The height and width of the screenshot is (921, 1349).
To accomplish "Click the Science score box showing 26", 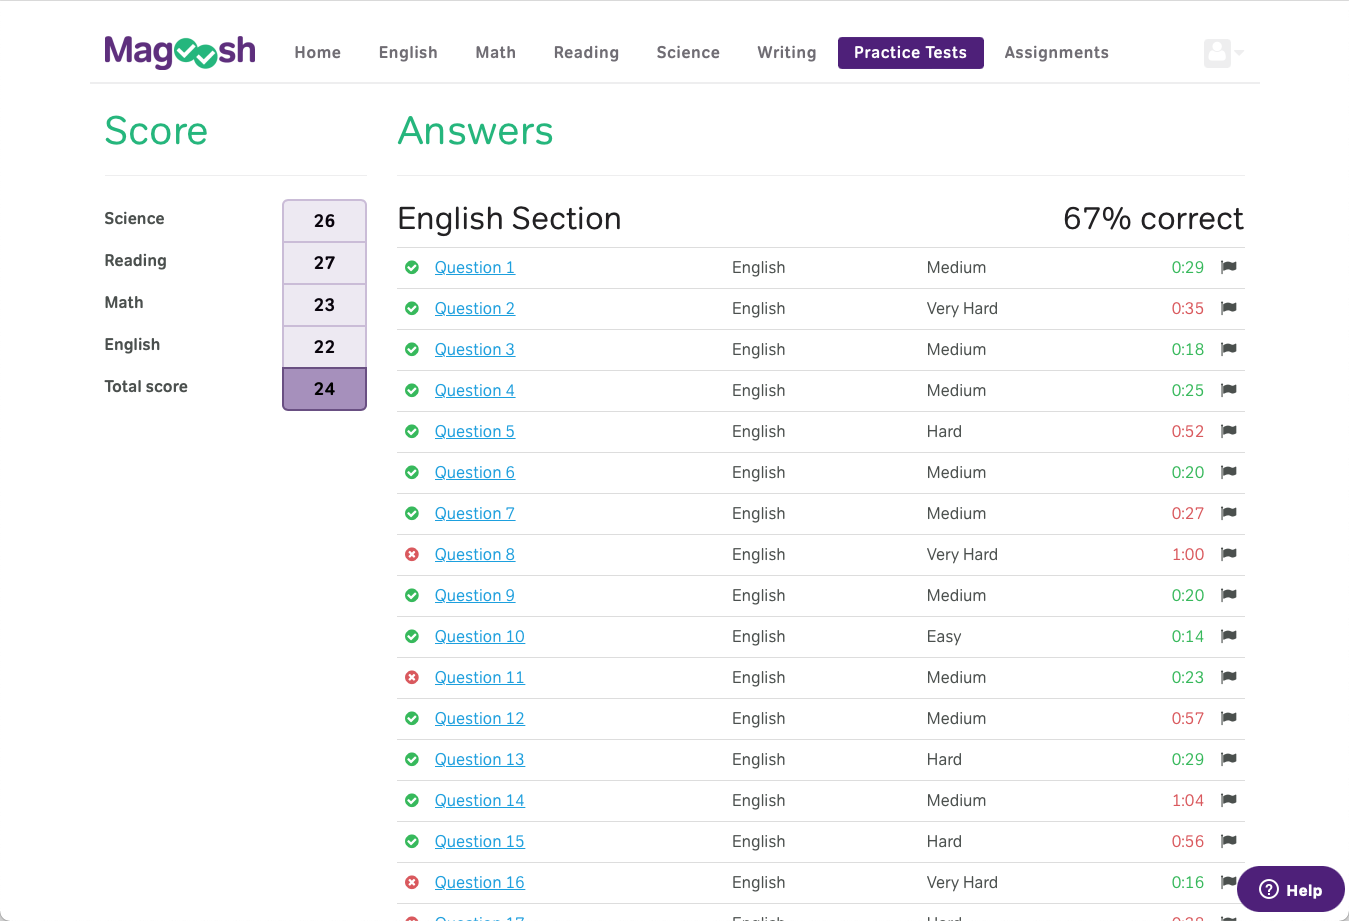I will (x=324, y=221).
